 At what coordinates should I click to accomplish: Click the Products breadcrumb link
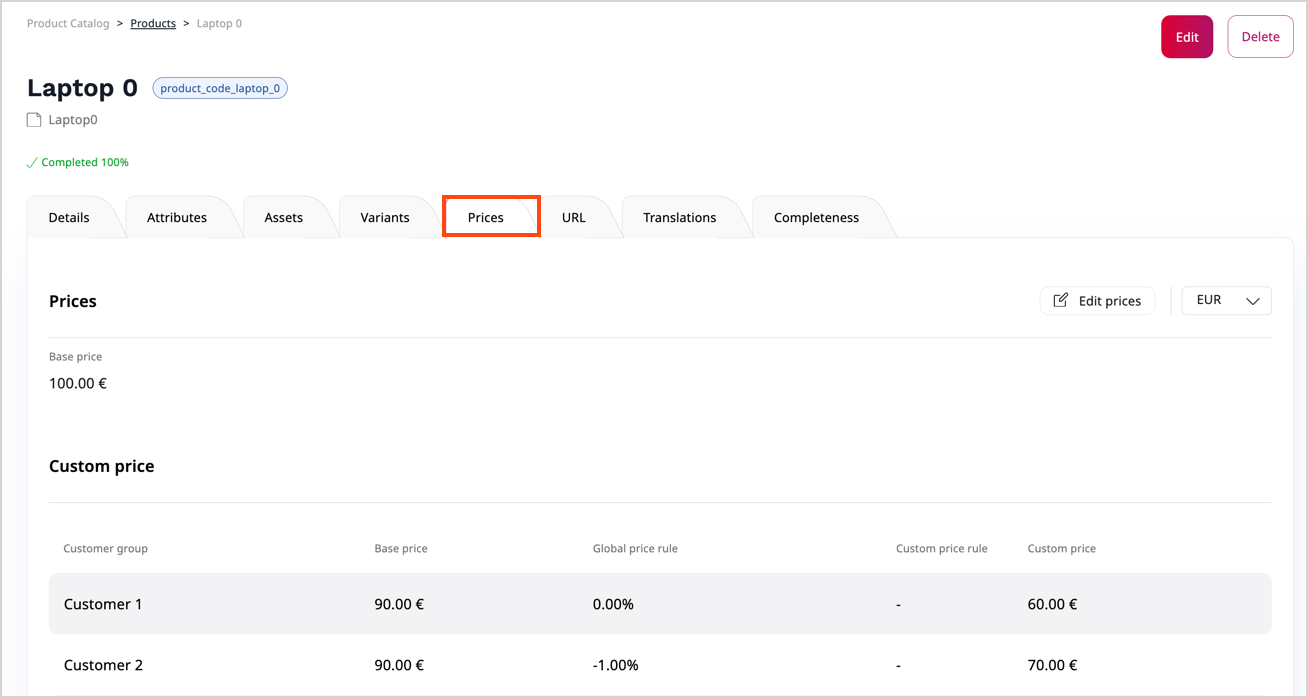pos(153,23)
